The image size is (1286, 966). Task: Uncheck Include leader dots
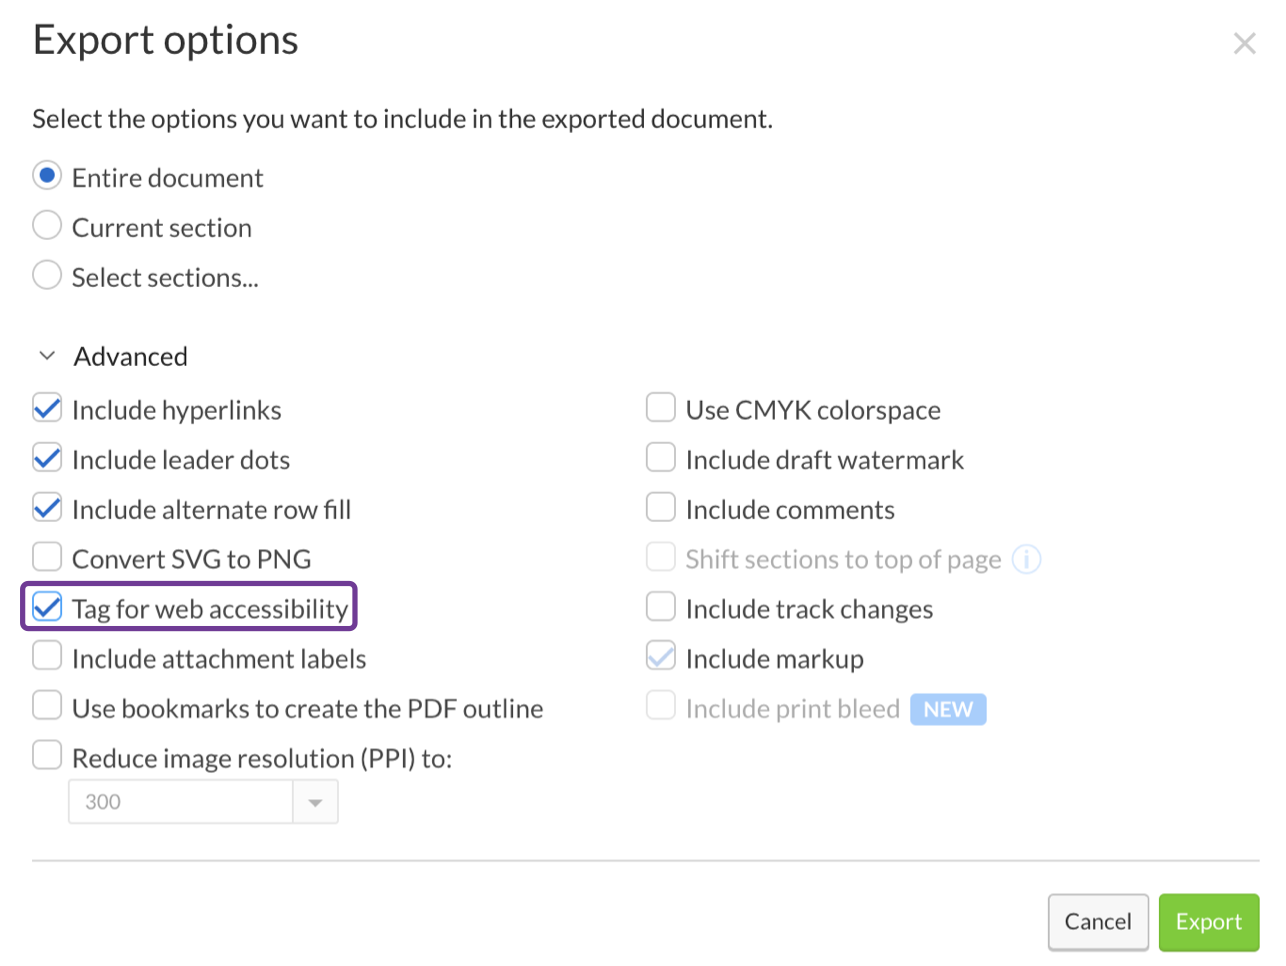coord(46,457)
